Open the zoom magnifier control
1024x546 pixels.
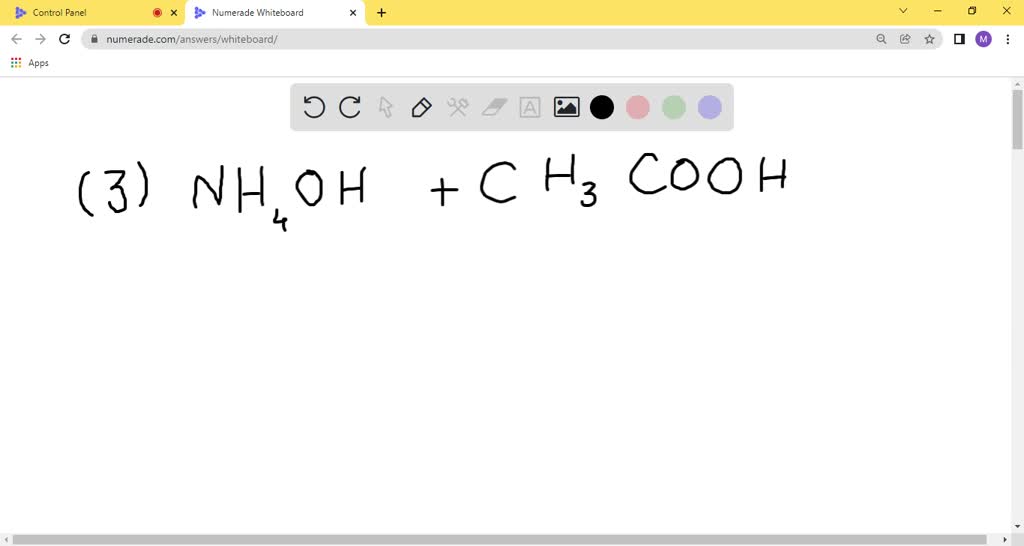(881, 39)
